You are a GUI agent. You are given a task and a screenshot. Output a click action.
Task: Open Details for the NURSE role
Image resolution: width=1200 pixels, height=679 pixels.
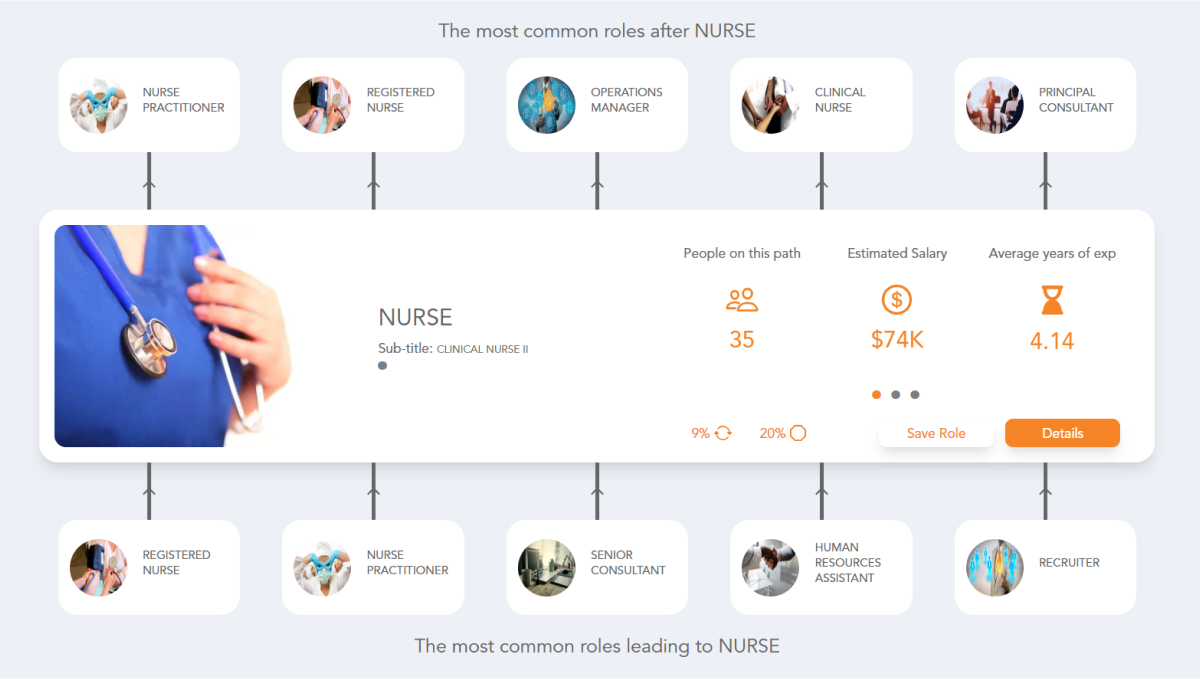point(1062,433)
